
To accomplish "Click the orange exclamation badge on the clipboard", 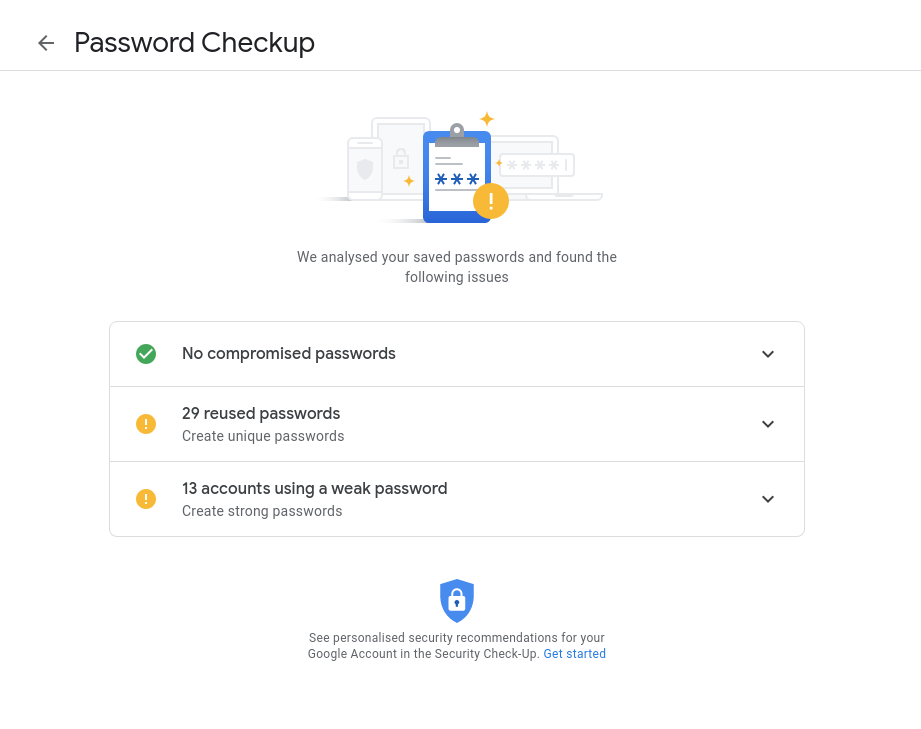I will click(491, 201).
